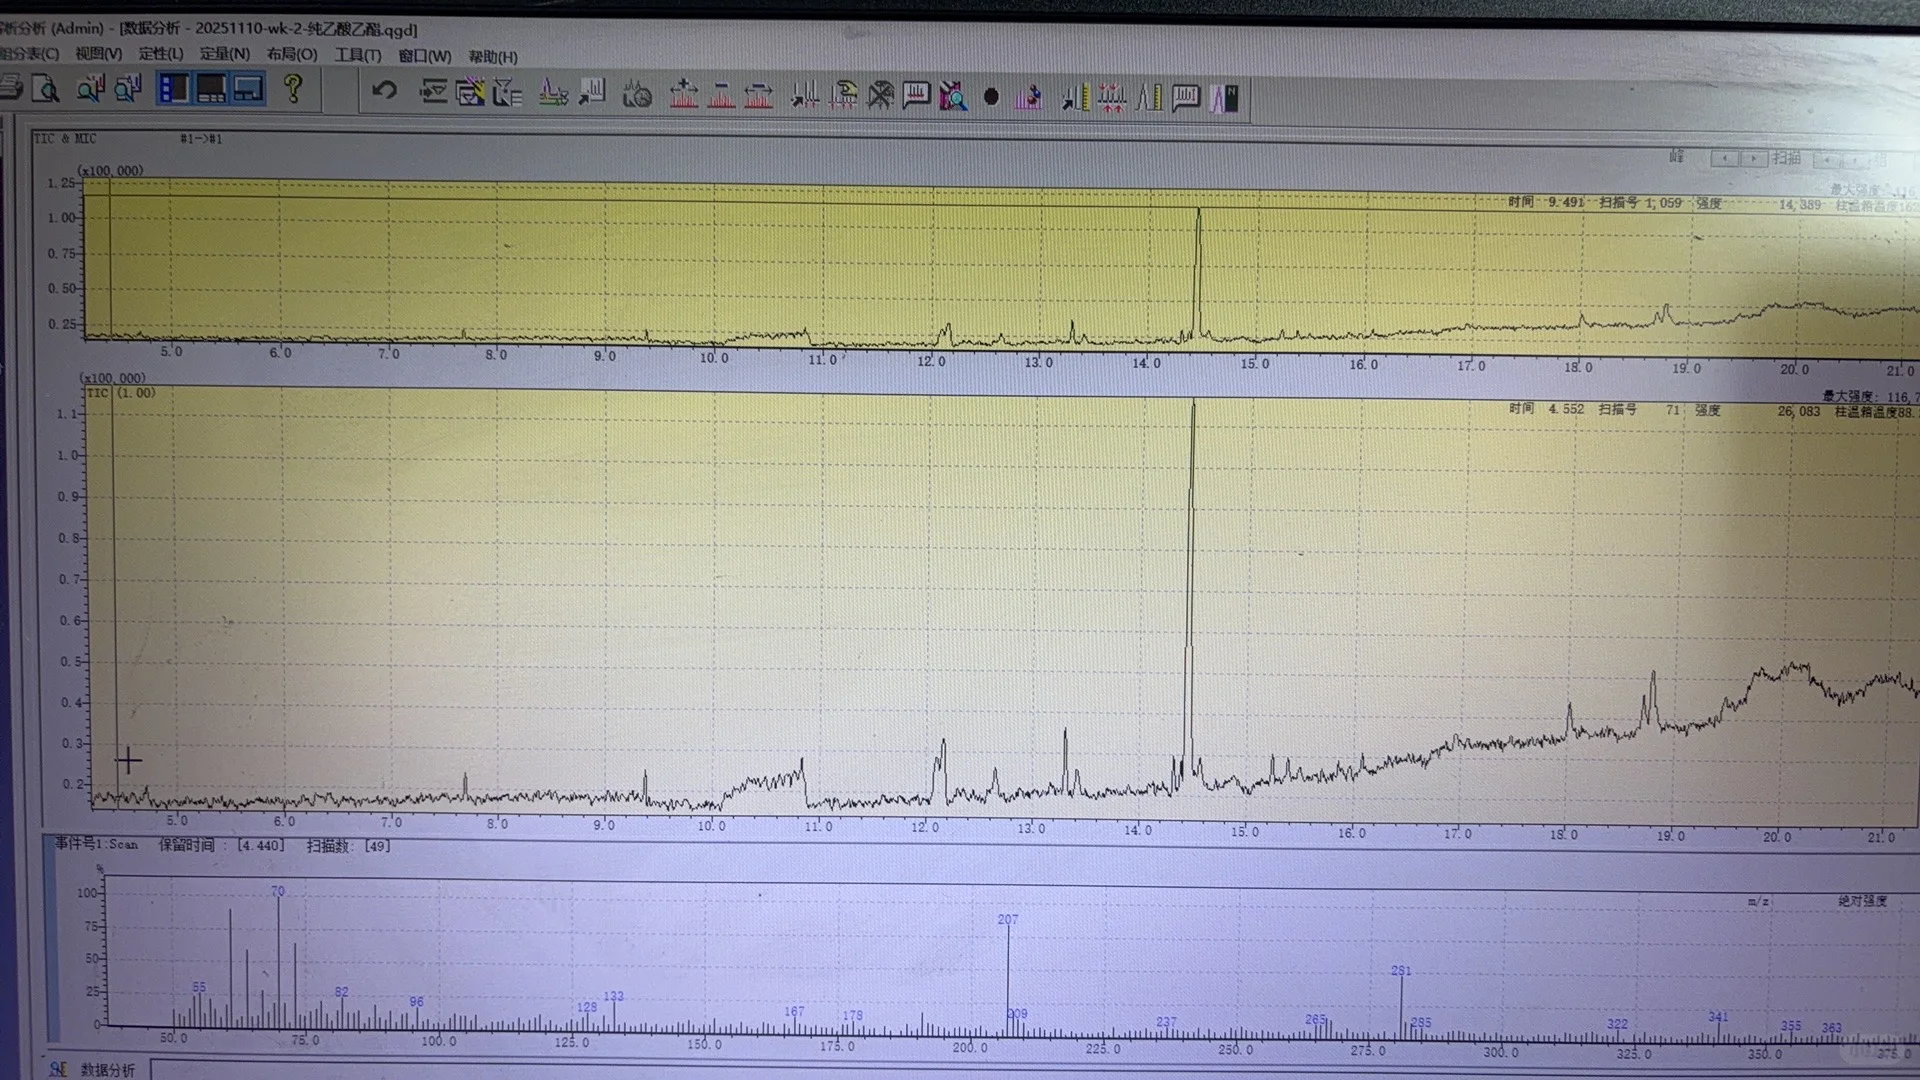The width and height of the screenshot is (1920, 1080).
Task: Toggle the first blue layout view button
Action: (174, 88)
